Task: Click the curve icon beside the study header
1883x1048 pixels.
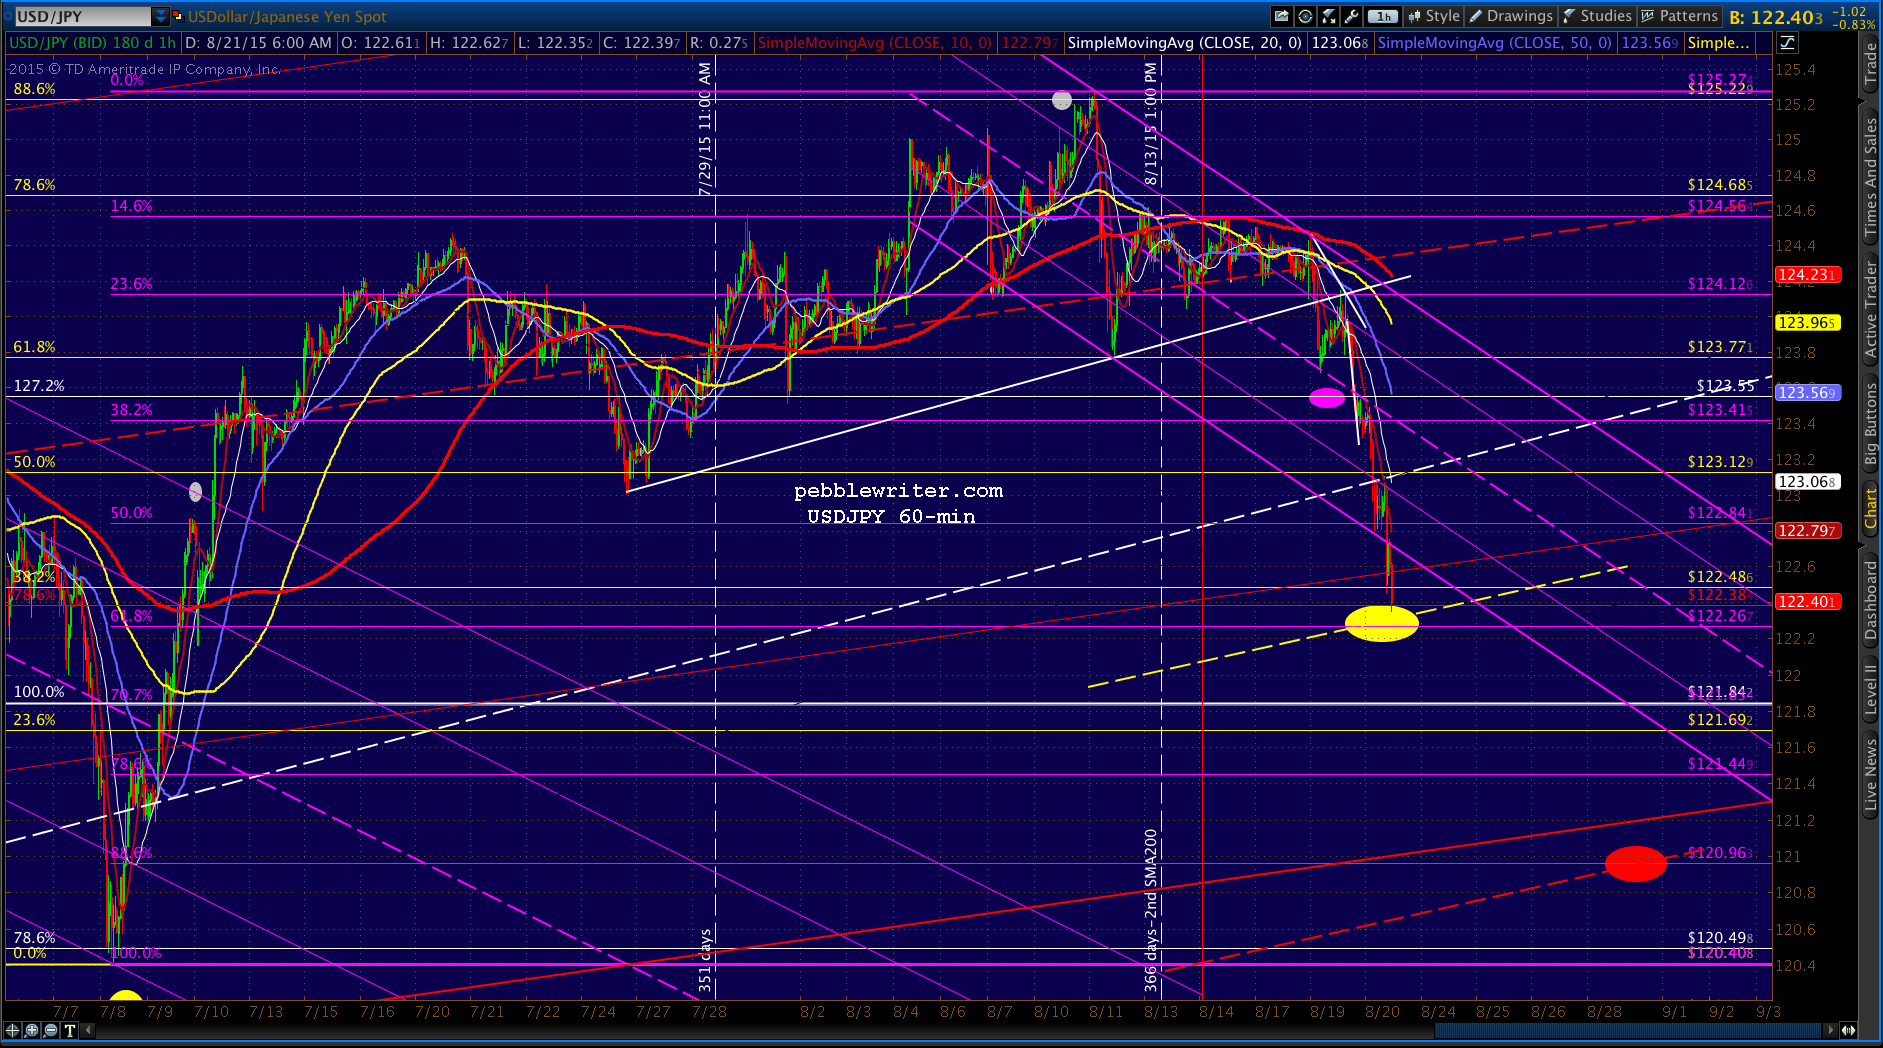Action: (1786, 43)
